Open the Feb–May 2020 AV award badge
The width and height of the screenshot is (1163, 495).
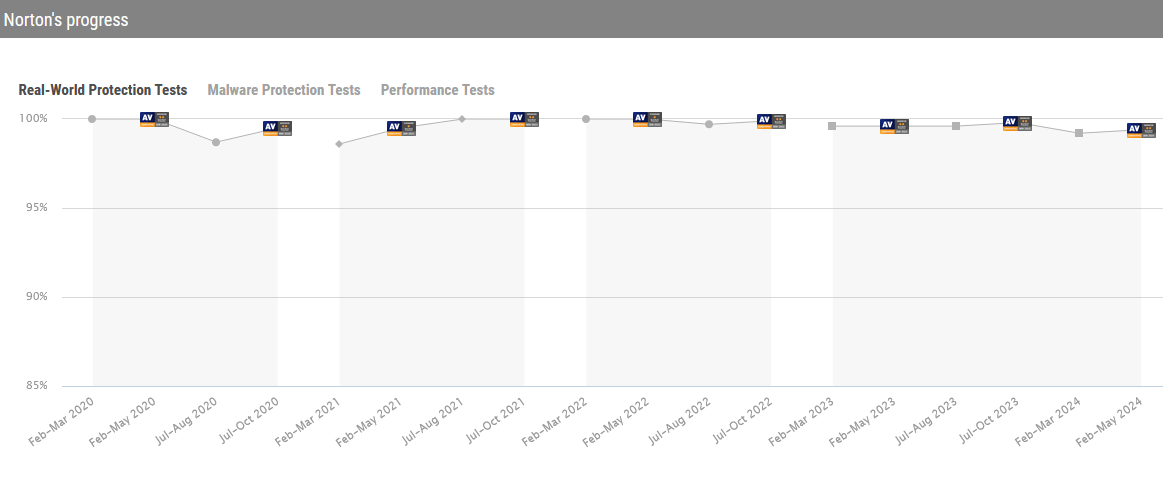pyautogui.click(x=154, y=119)
